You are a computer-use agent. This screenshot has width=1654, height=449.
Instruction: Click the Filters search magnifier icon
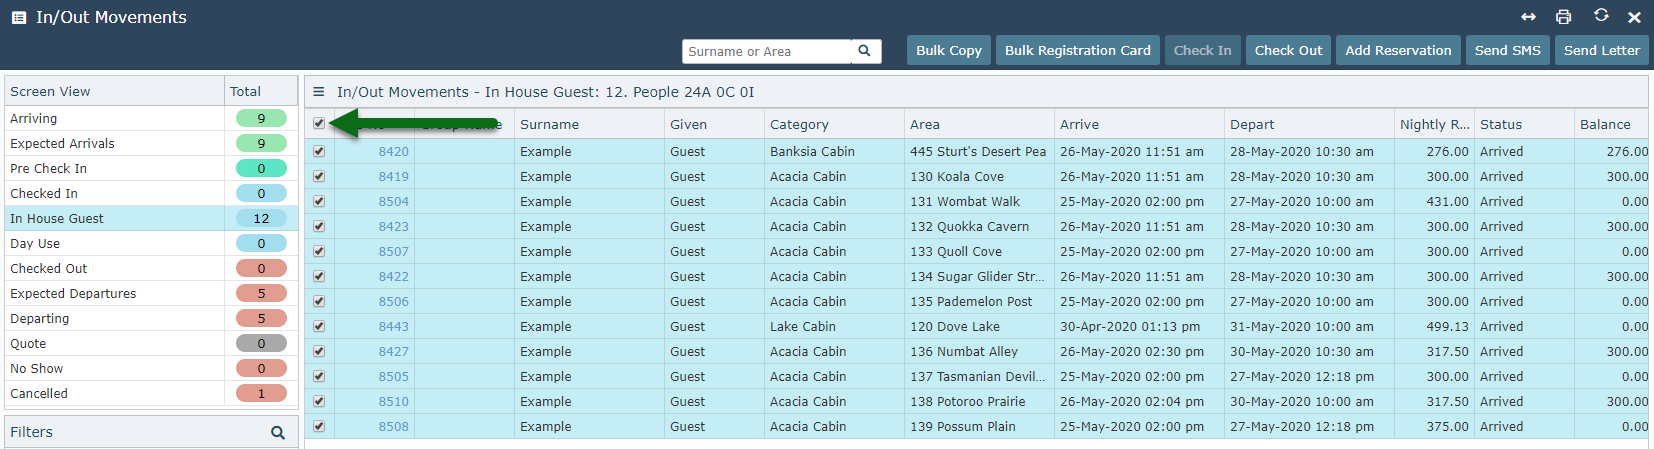tap(278, 433)
